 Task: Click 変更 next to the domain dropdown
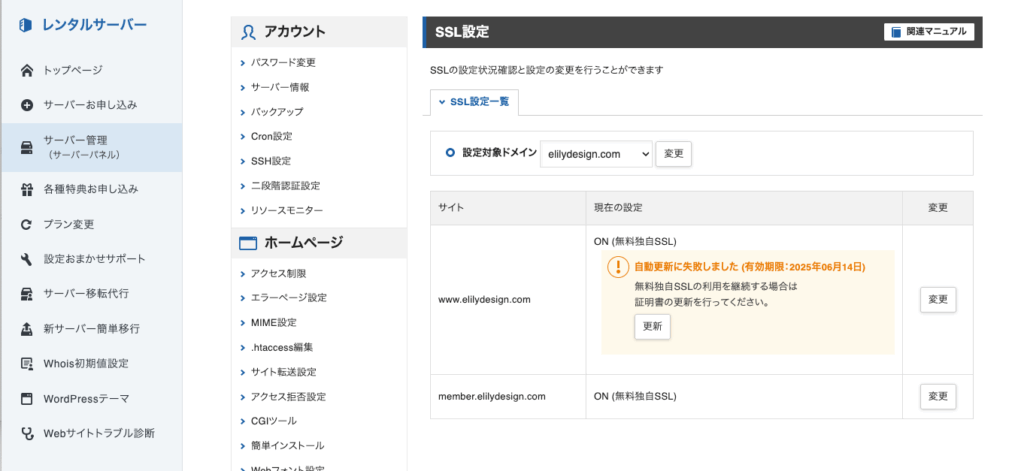point(673,154)
